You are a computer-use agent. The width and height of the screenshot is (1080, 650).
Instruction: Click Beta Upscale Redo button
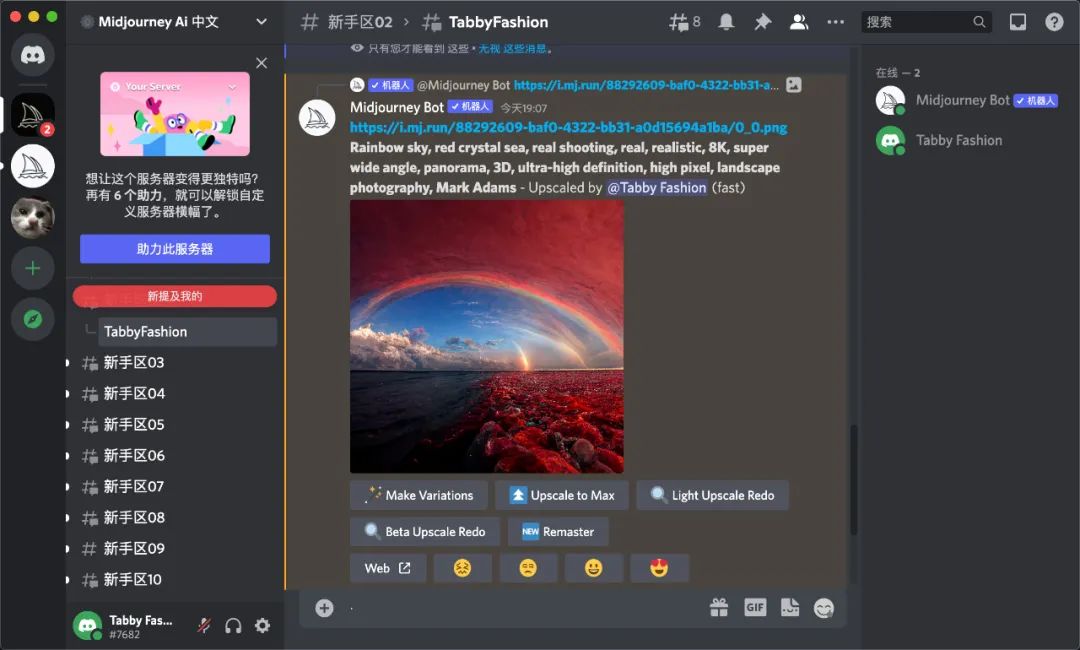point(425,532)
